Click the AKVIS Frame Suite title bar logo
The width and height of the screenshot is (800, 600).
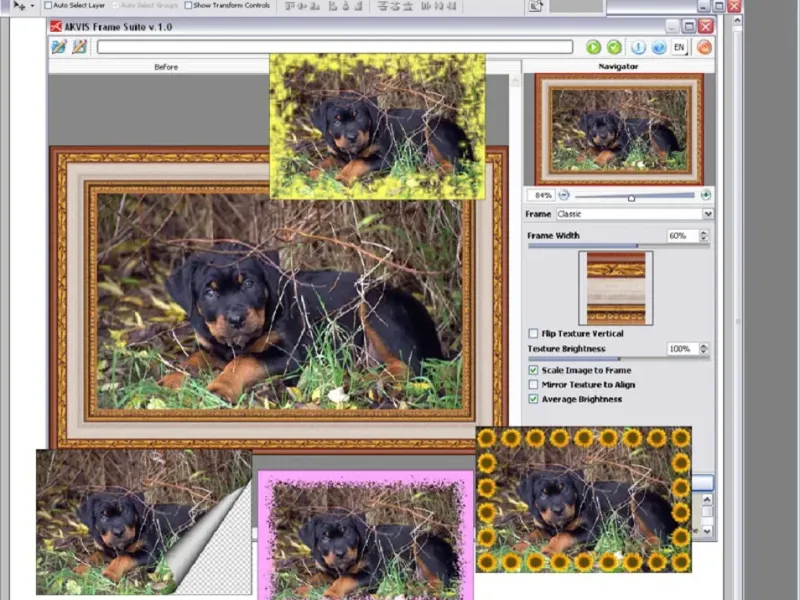click(x=56, y=27)
